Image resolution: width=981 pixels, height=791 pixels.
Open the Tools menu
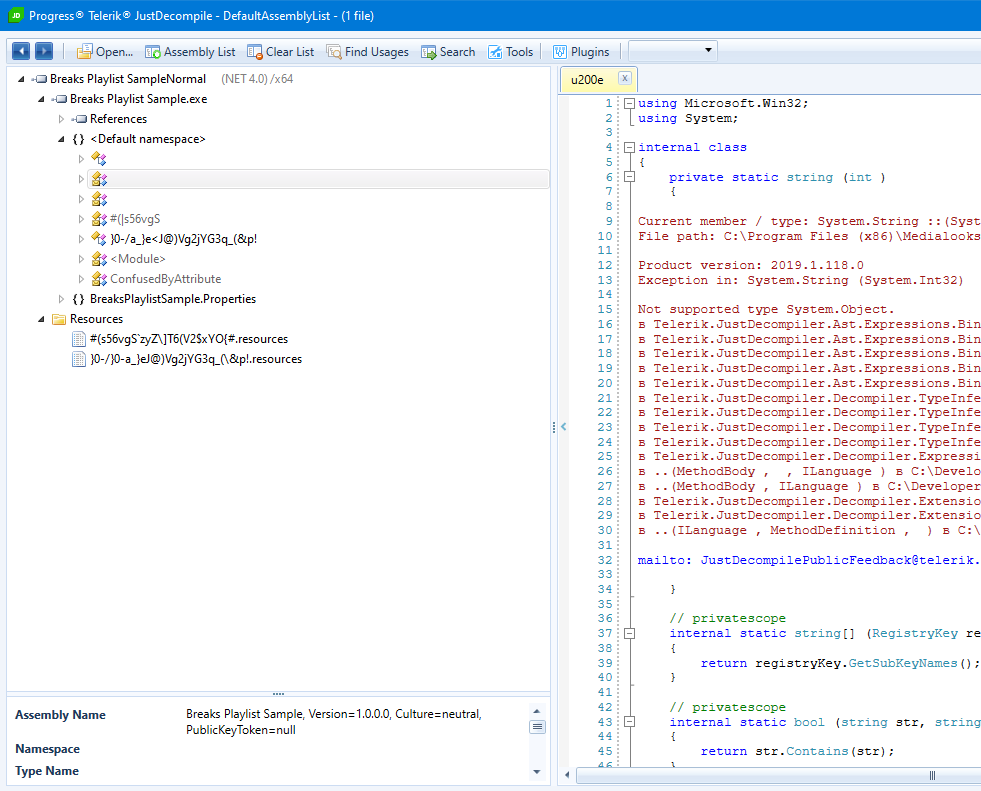511,52
